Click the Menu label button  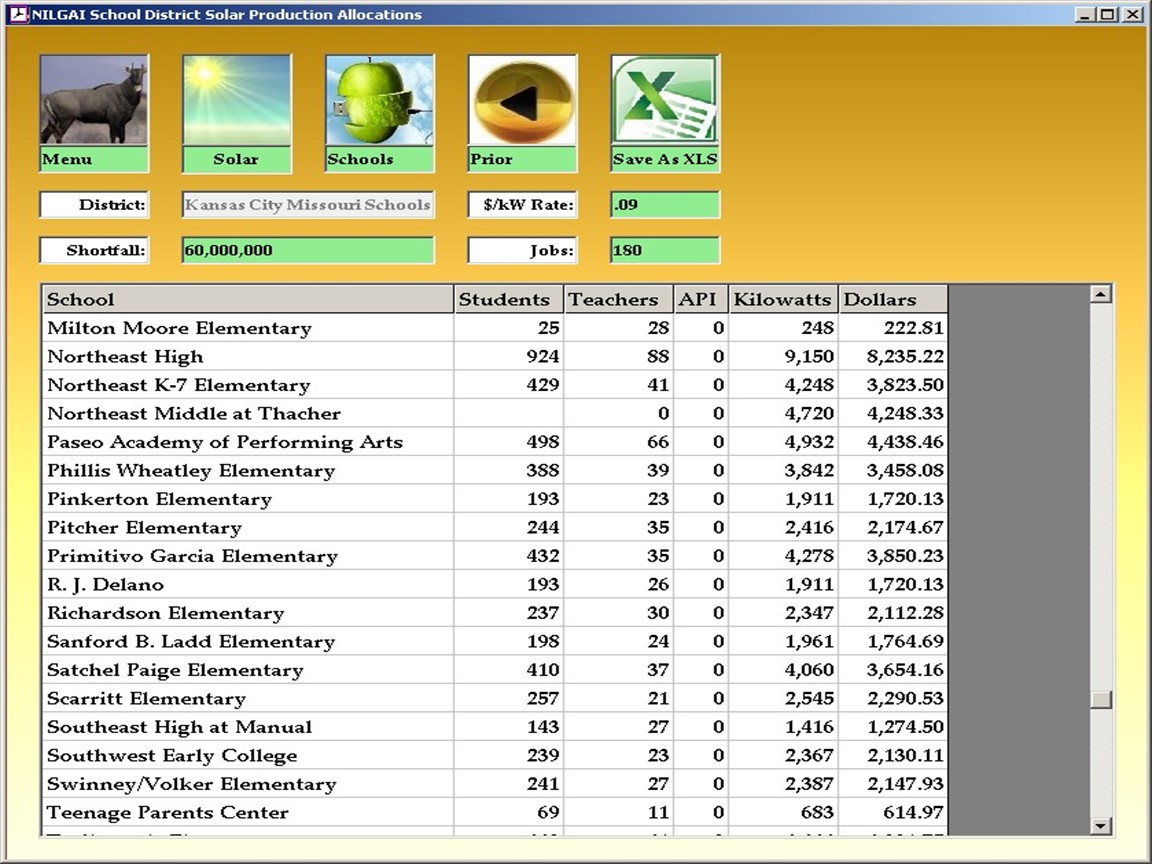[x=94, y=159]
